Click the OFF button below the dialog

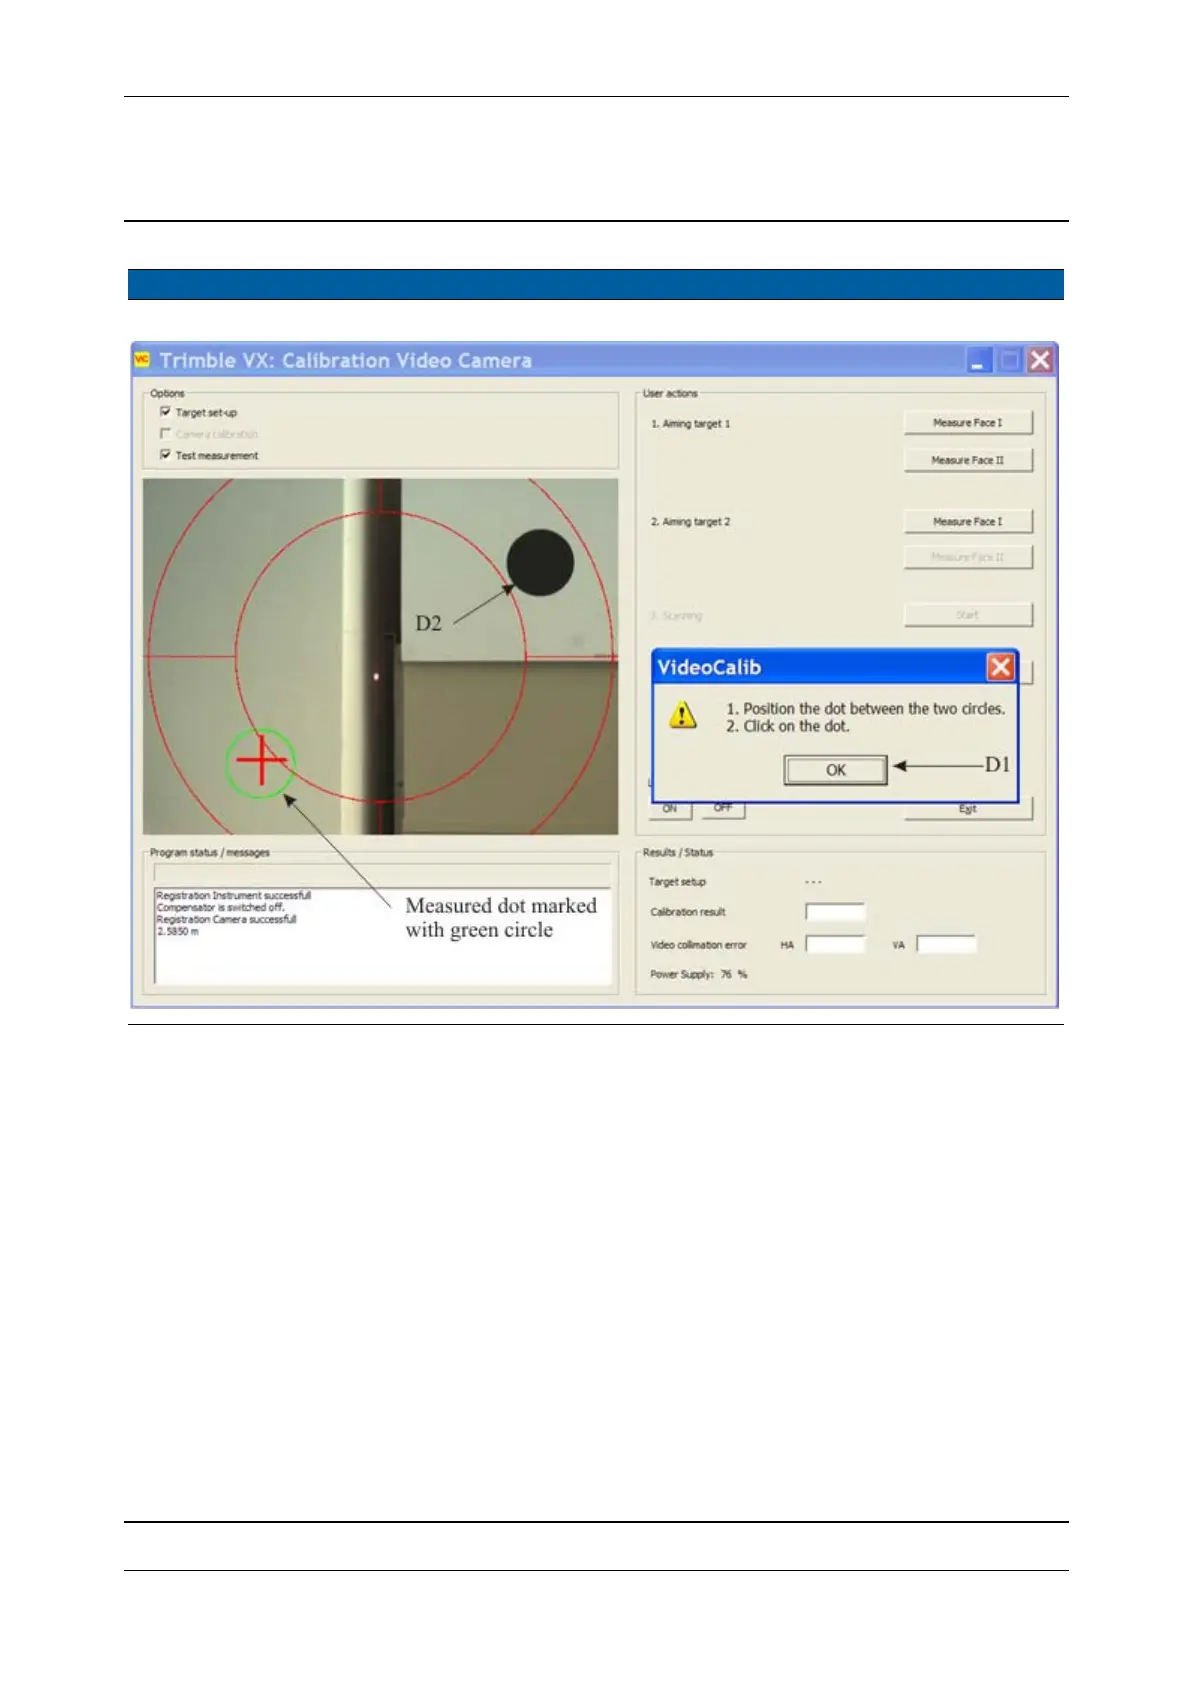click(723, 808)
